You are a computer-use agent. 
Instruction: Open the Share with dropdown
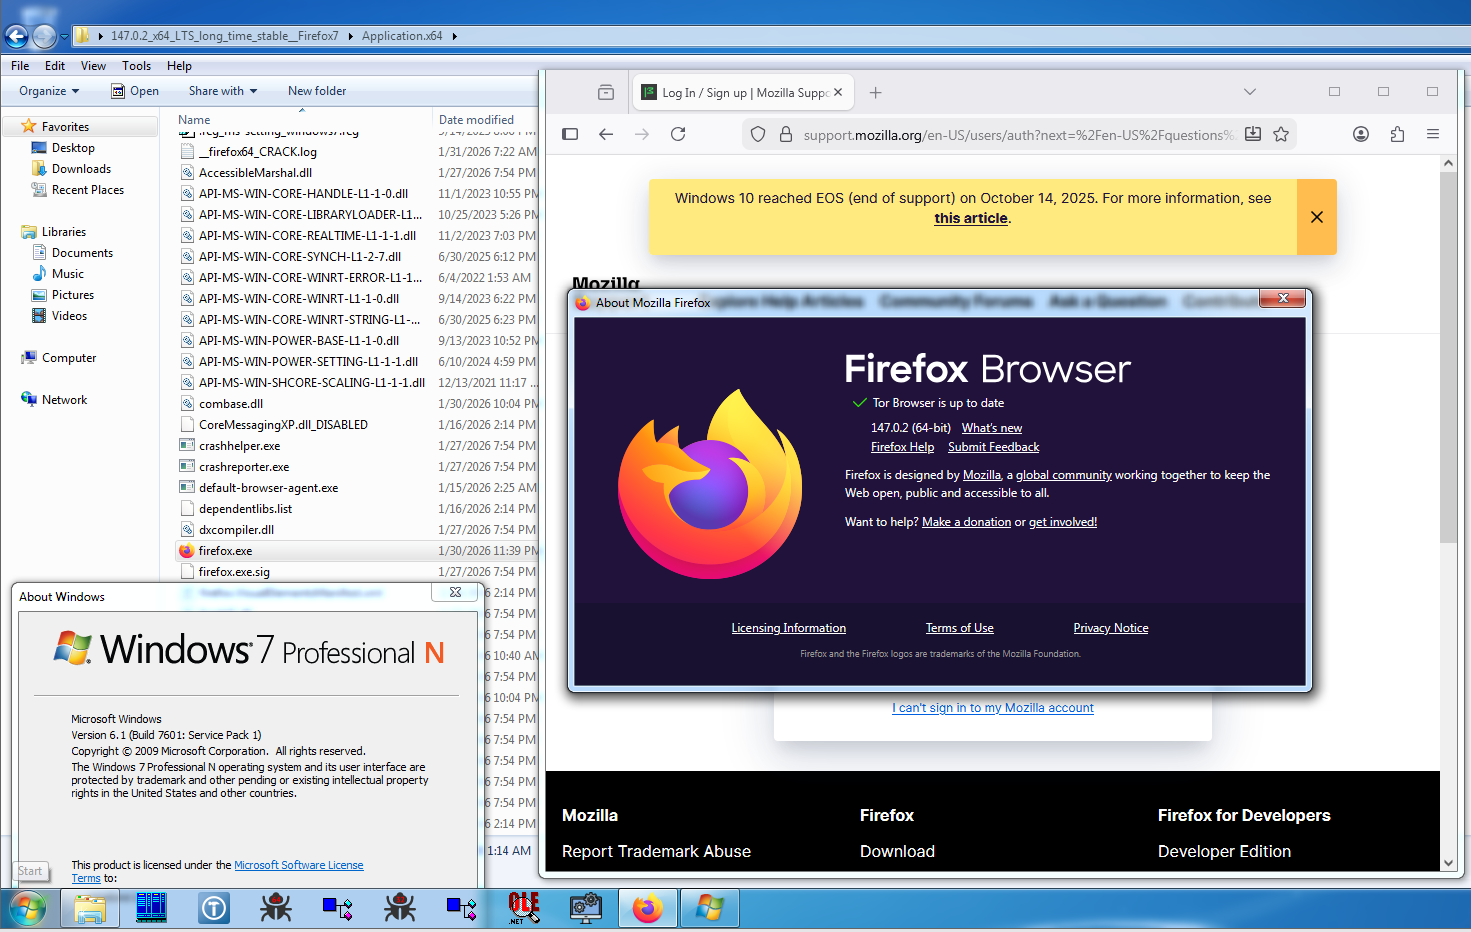tap(222, 91)
